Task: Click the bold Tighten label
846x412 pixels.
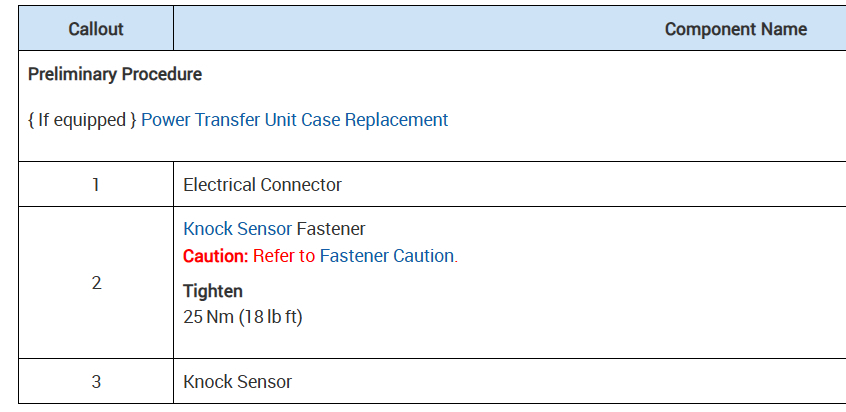Action: [x=213, y=292]
